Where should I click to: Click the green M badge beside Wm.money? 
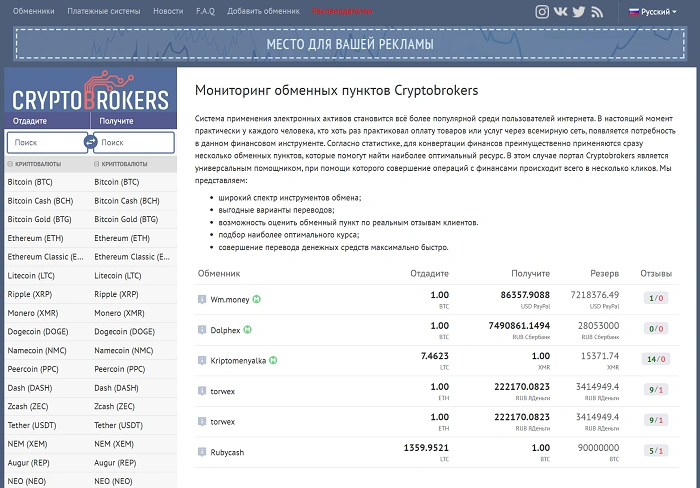point(257,299)
